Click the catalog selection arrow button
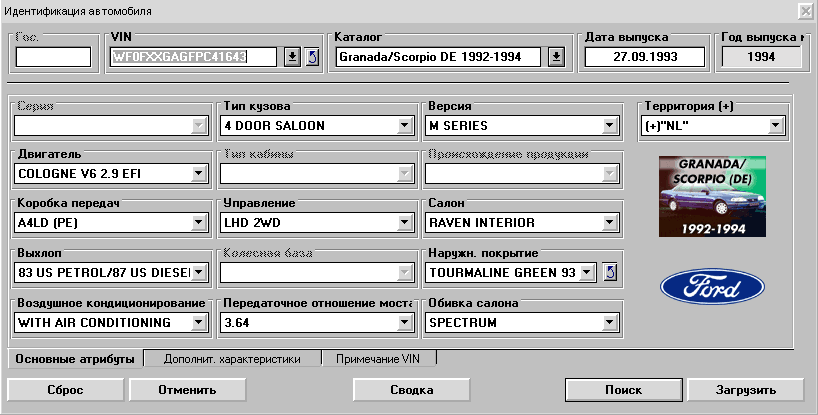Image resolution: width=818 pixels, height=415 pixels. [556, 56]
